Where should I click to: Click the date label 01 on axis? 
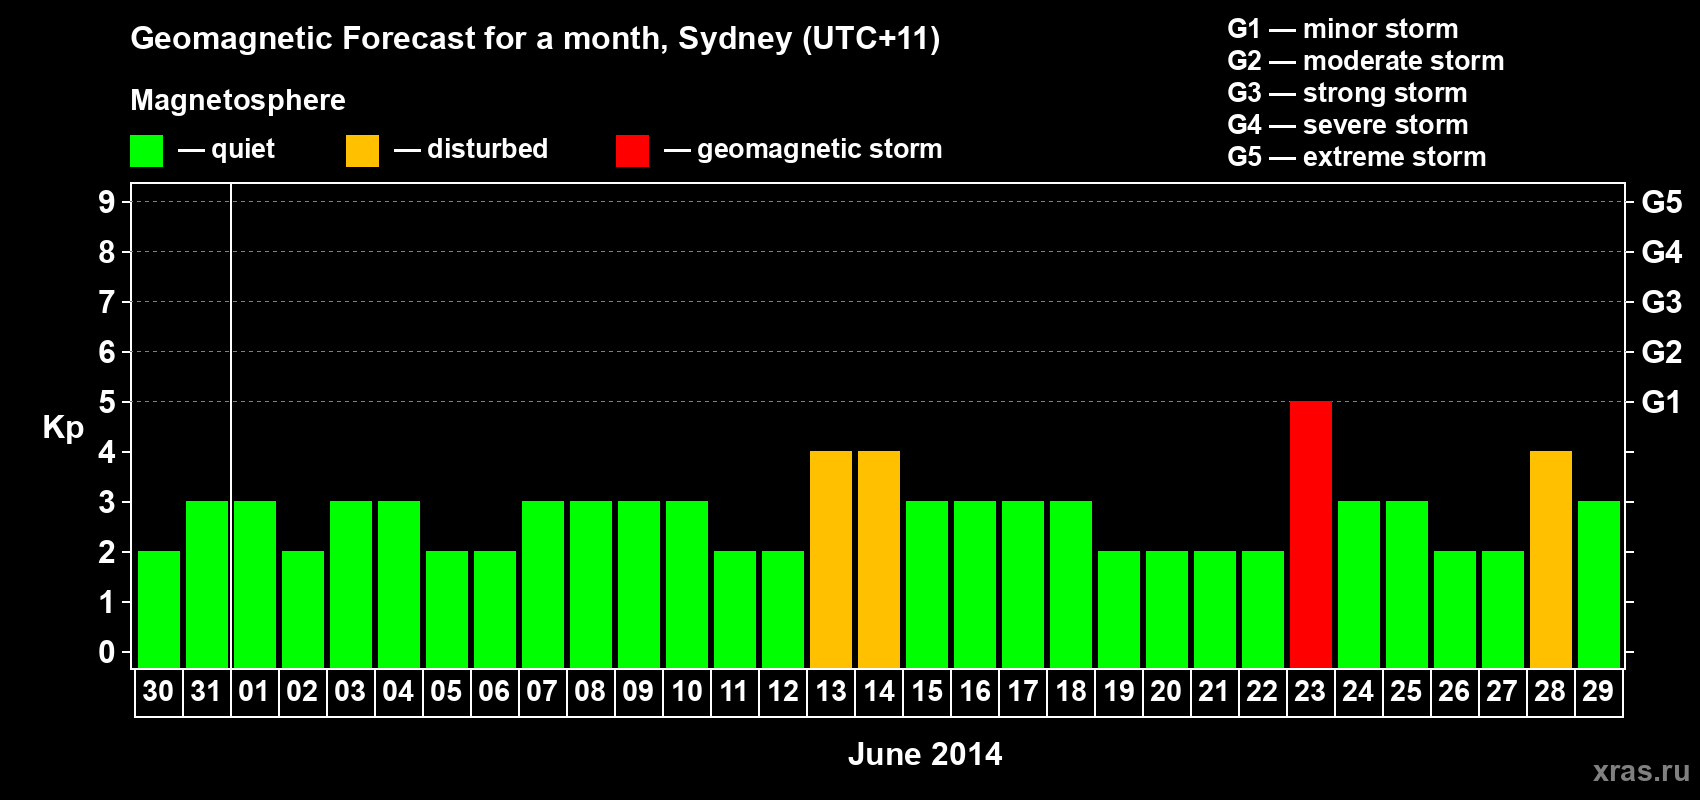(254, 691)
